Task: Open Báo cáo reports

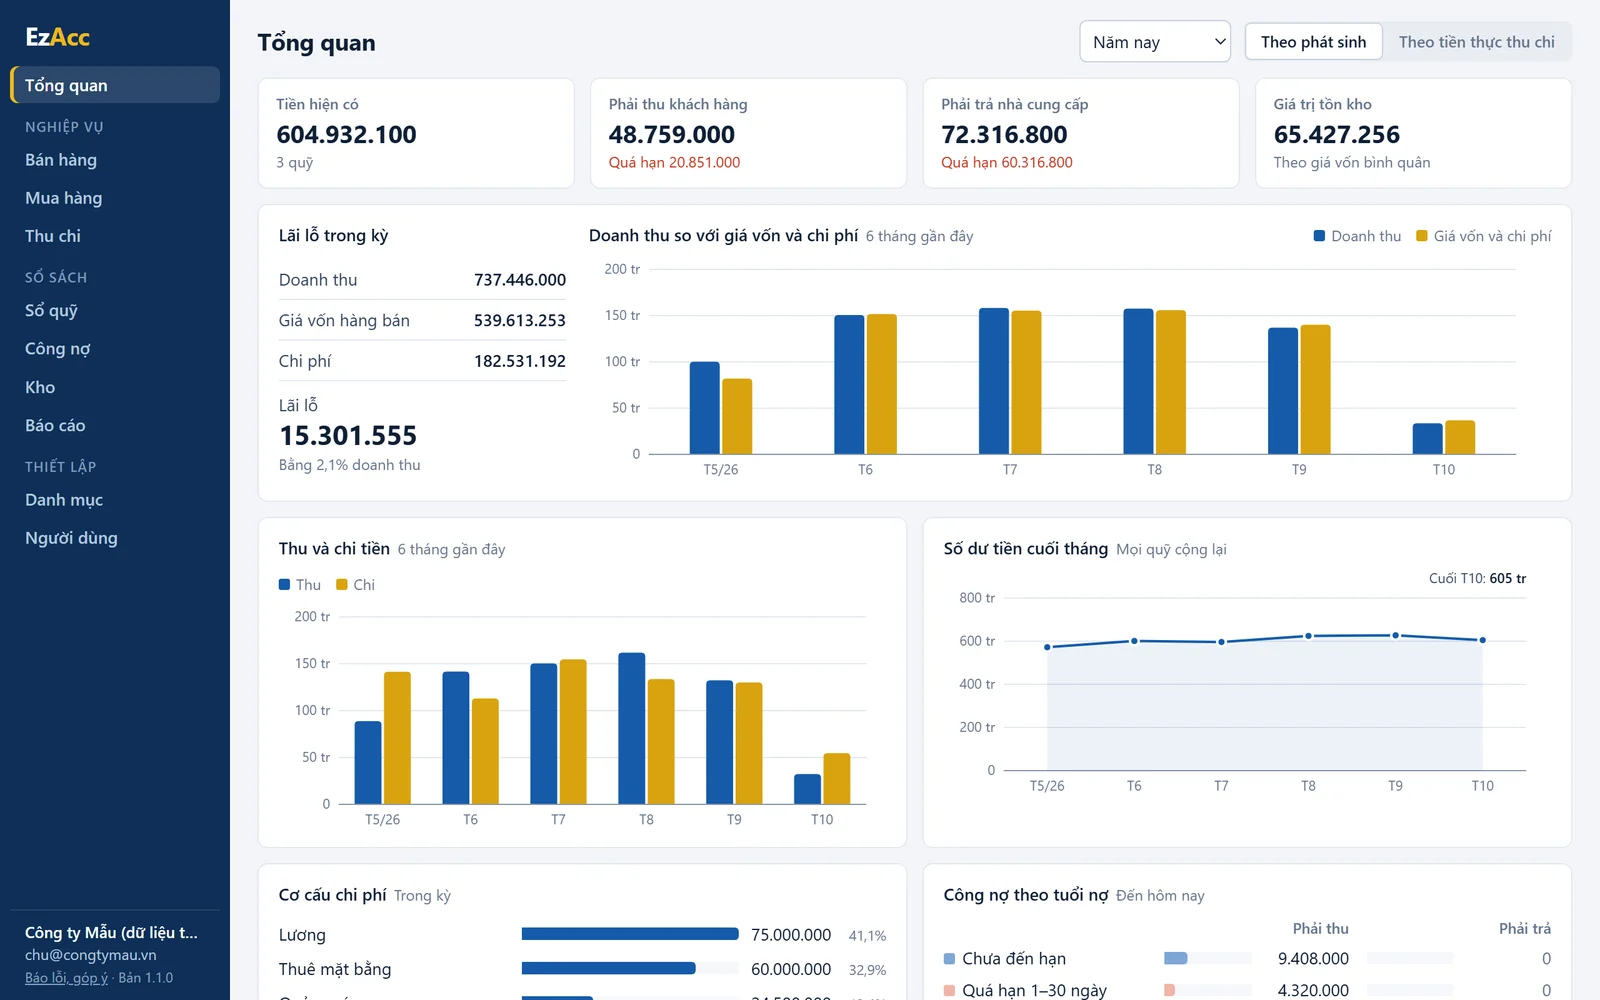Action: coord(115,425)
